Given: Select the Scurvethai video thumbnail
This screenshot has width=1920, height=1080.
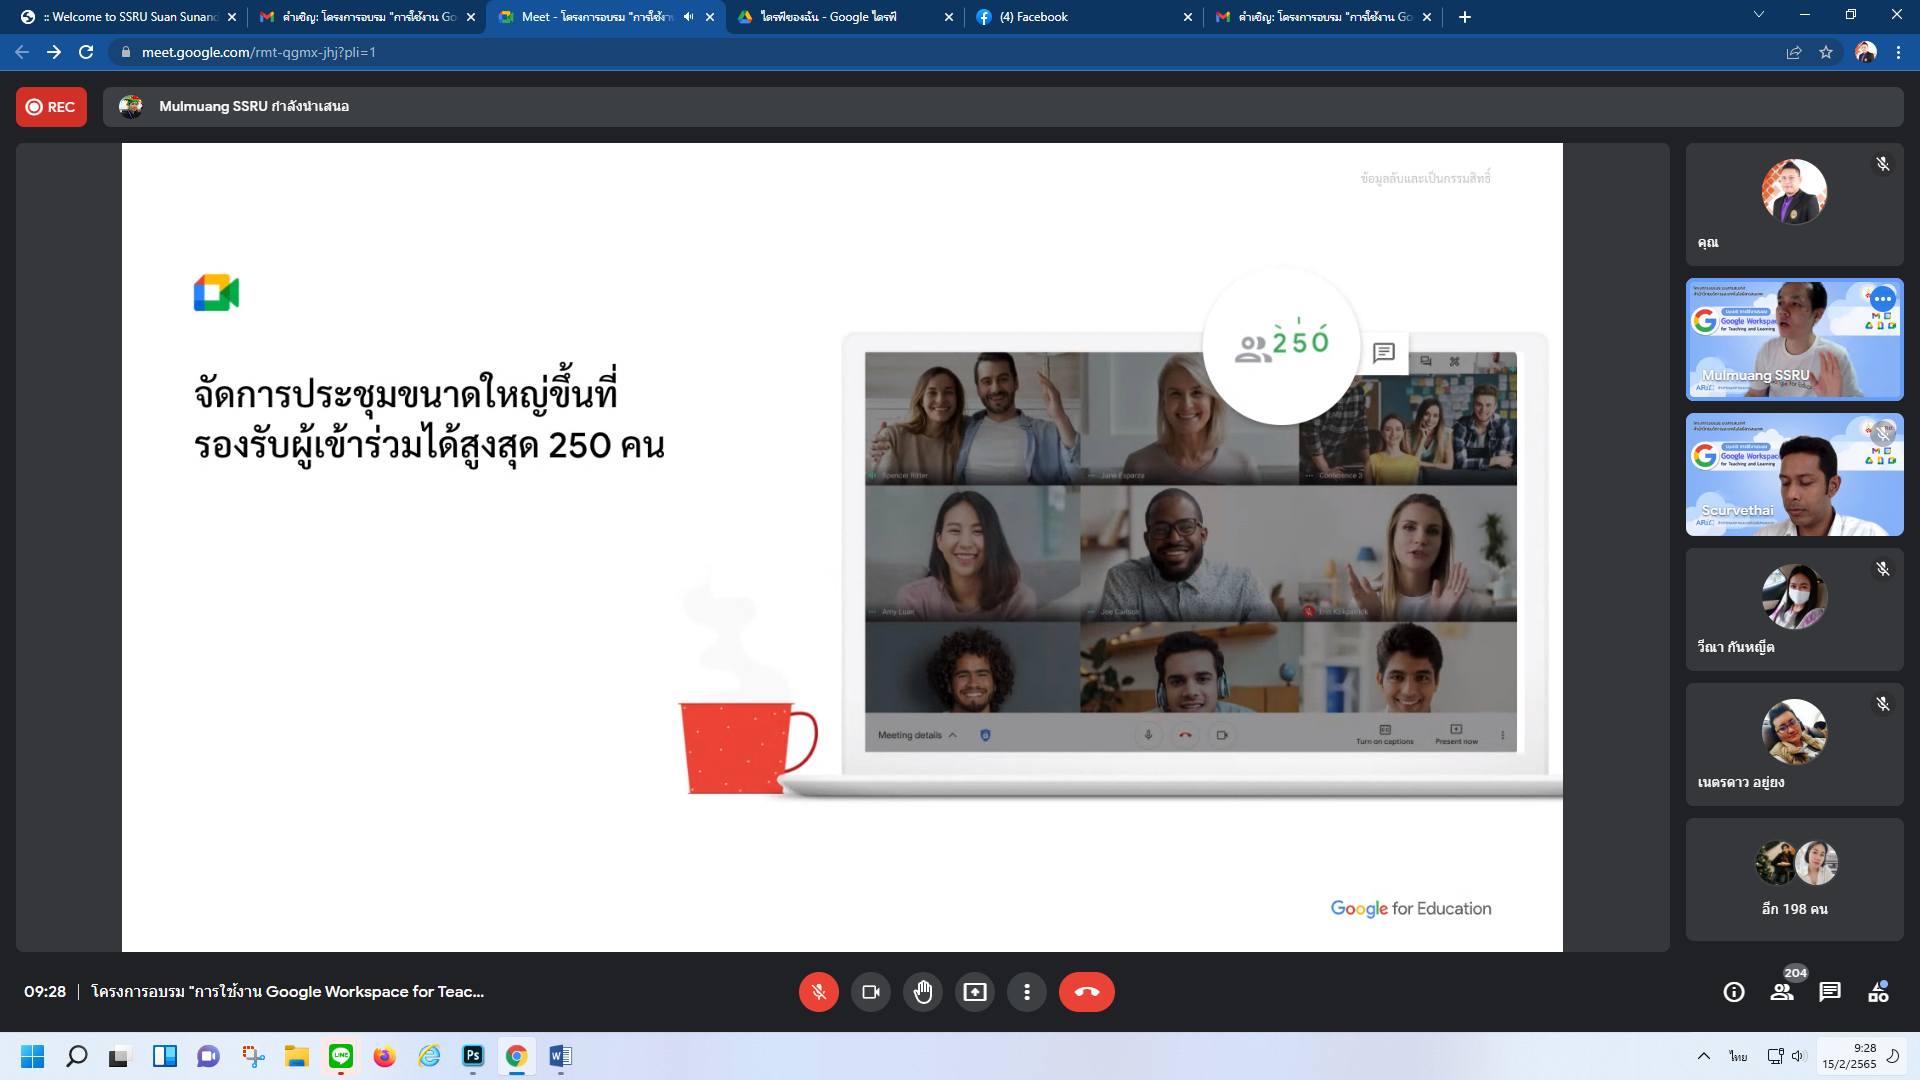Looking at the screenshot, I should point(1794,475).
